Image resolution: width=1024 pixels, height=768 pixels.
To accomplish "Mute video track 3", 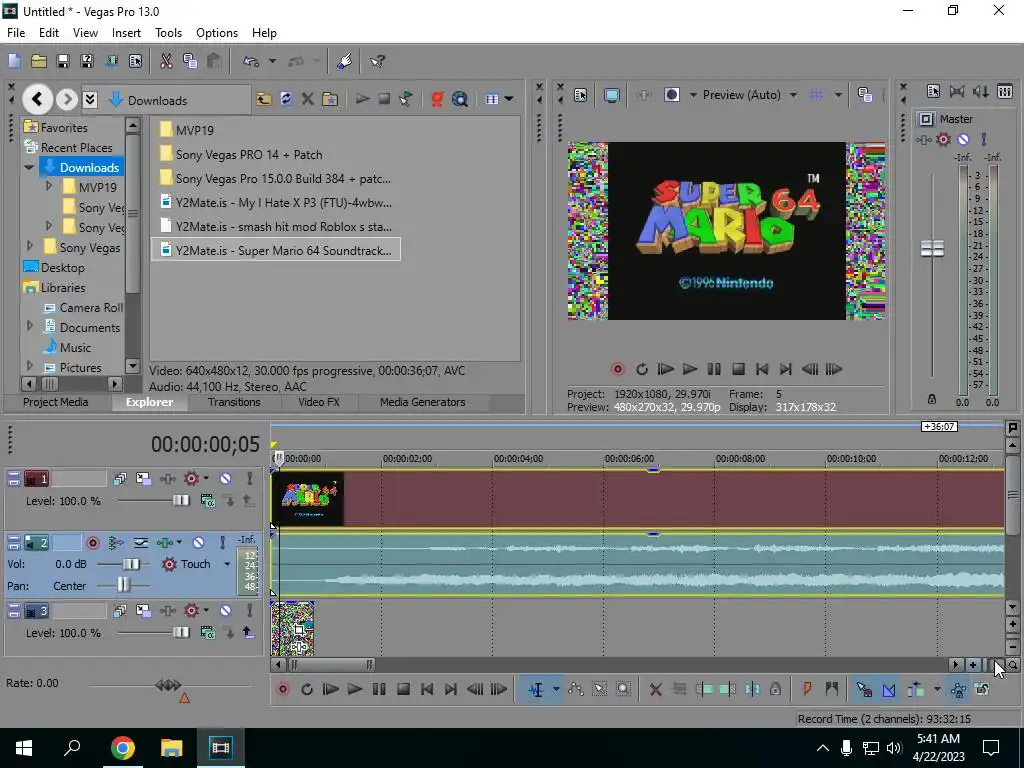I will pyautogui.click(x=225, y=611).
